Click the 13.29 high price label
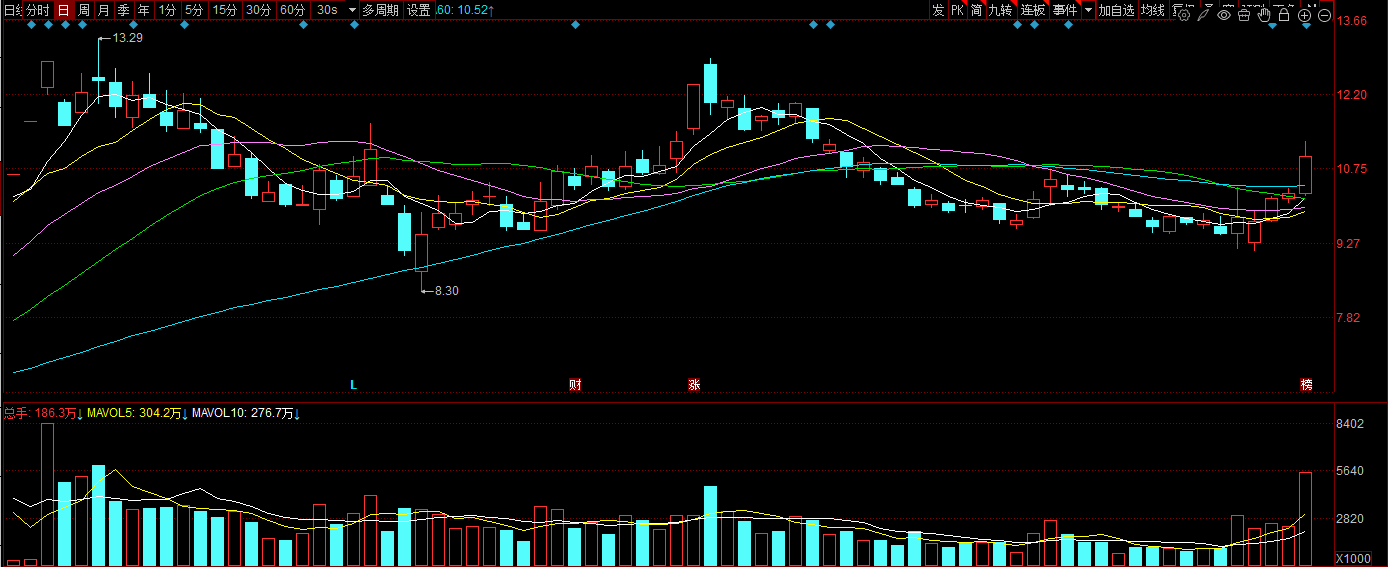Image resolution: width=1388 pixels, height=567 pixels. coord(127,37)
